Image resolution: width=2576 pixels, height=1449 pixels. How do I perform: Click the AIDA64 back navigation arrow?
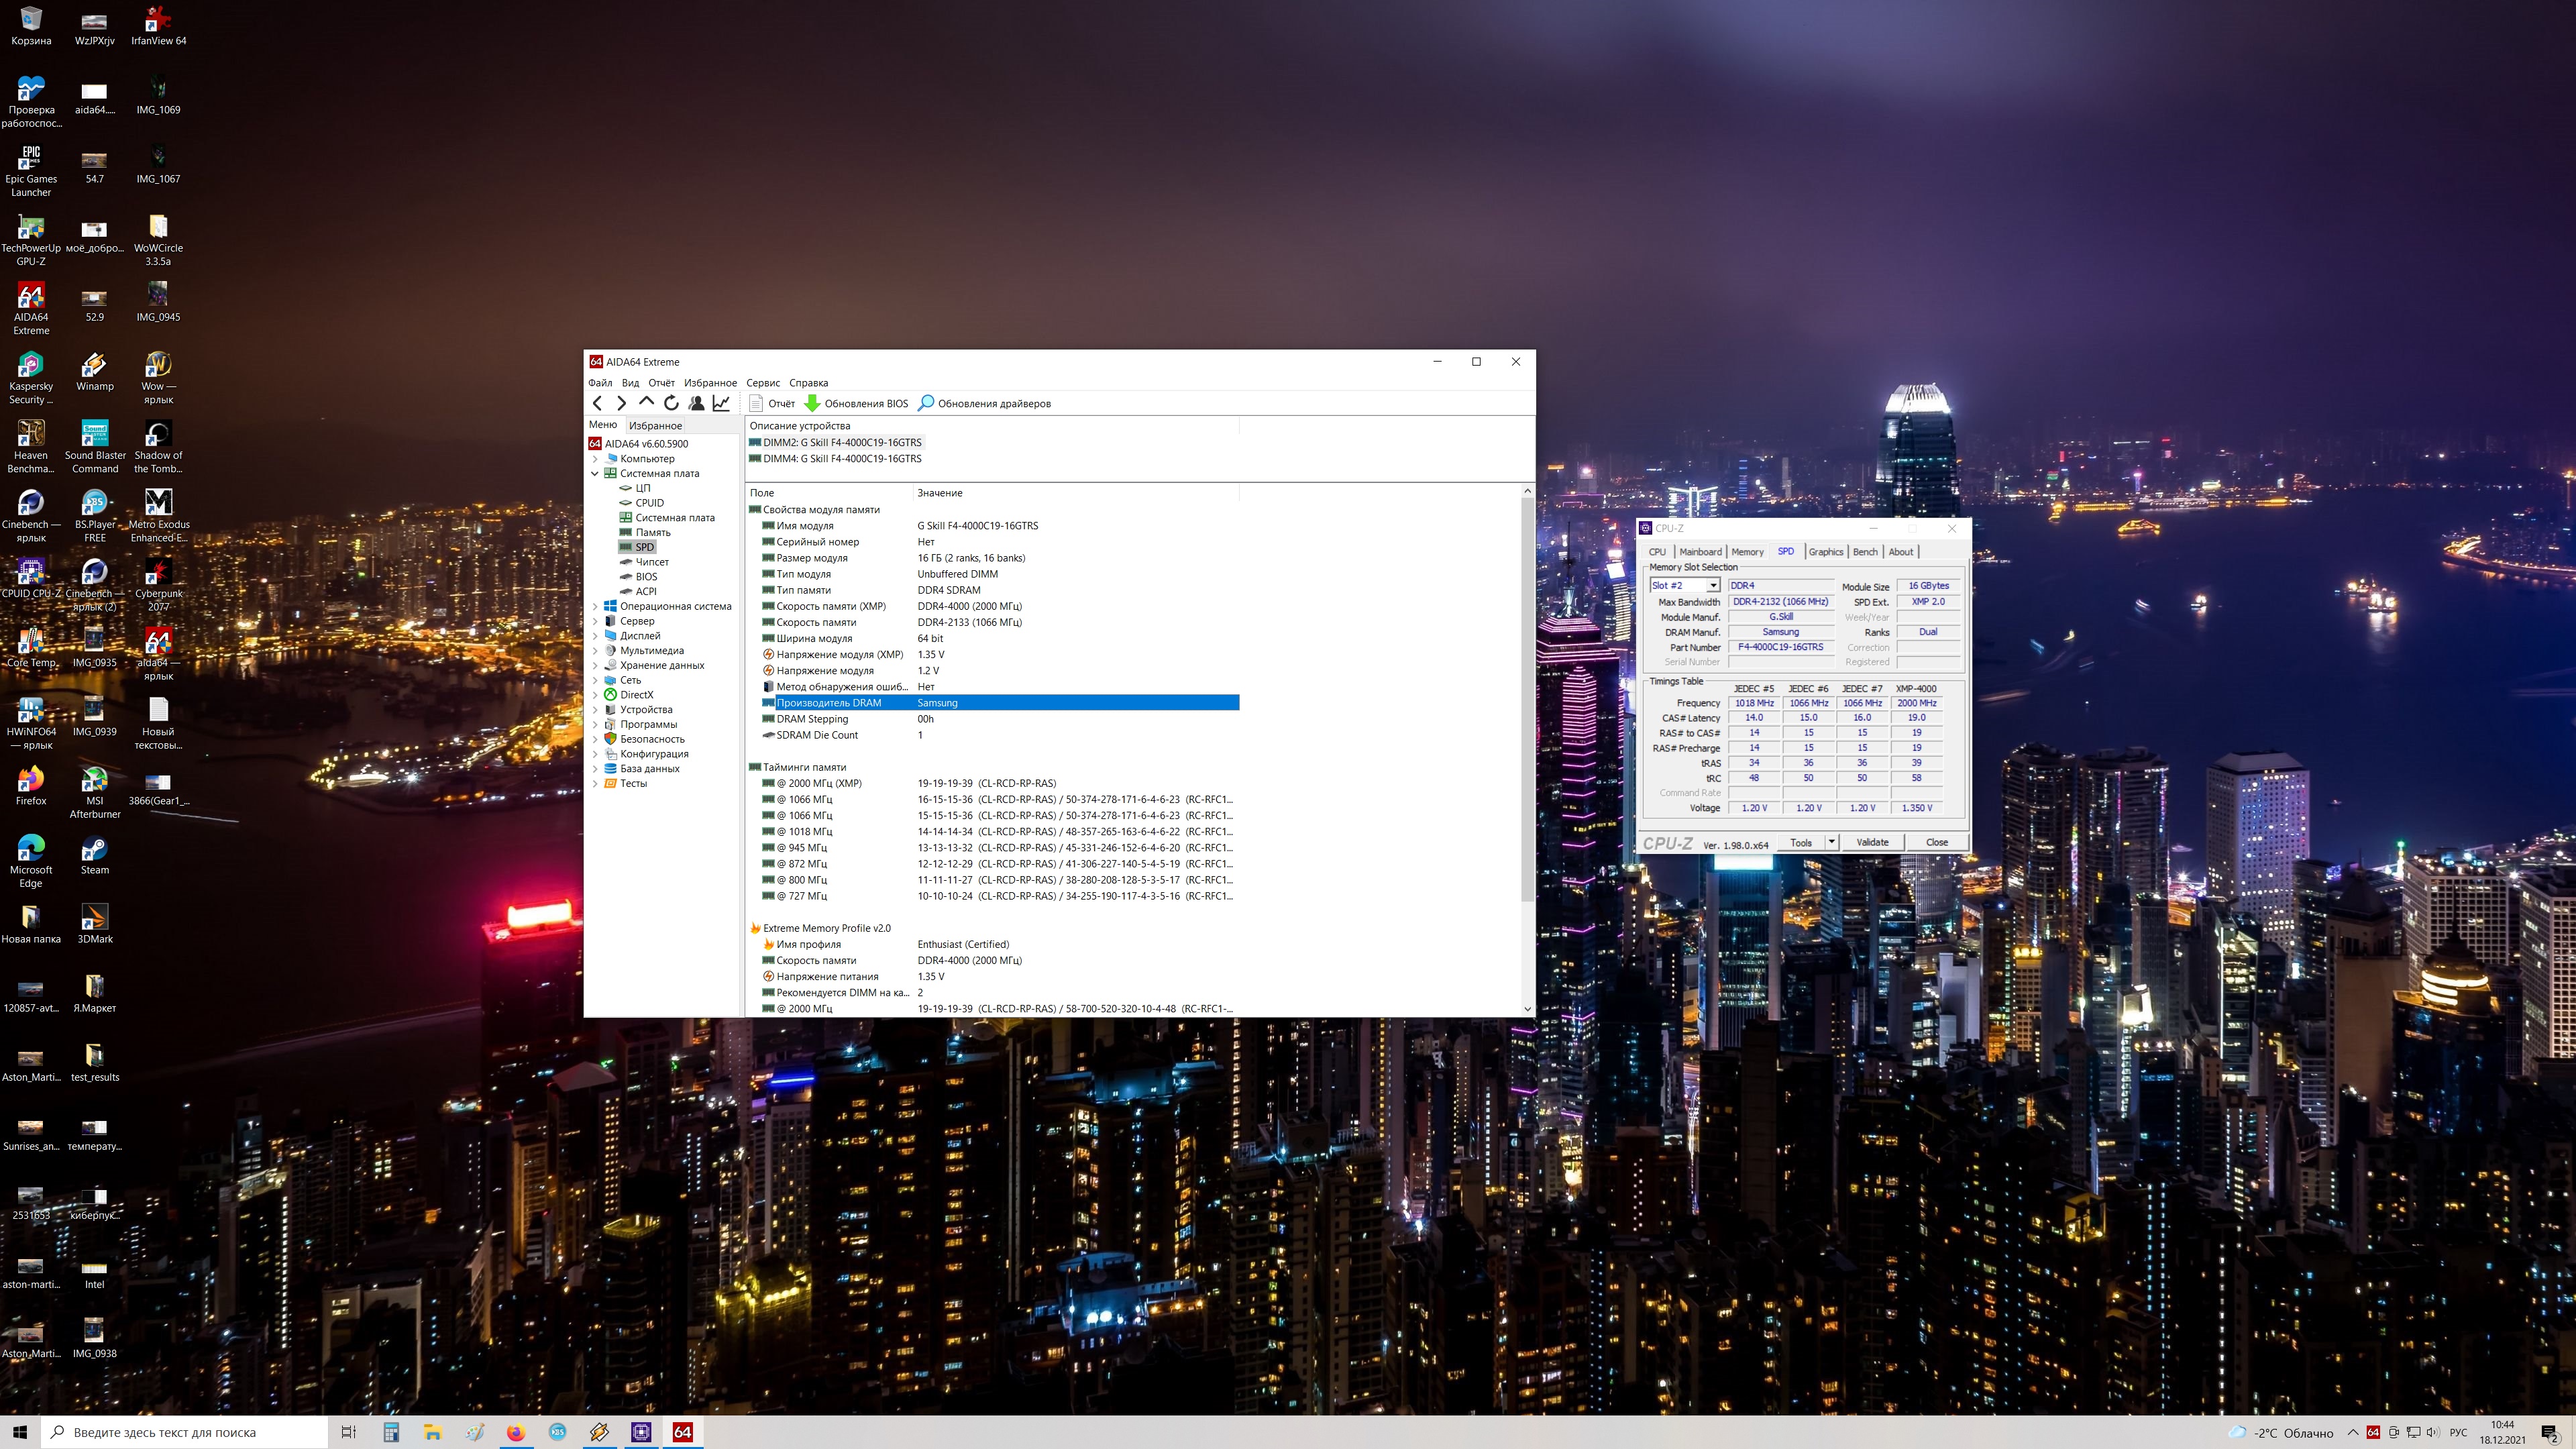click(597, 403)
